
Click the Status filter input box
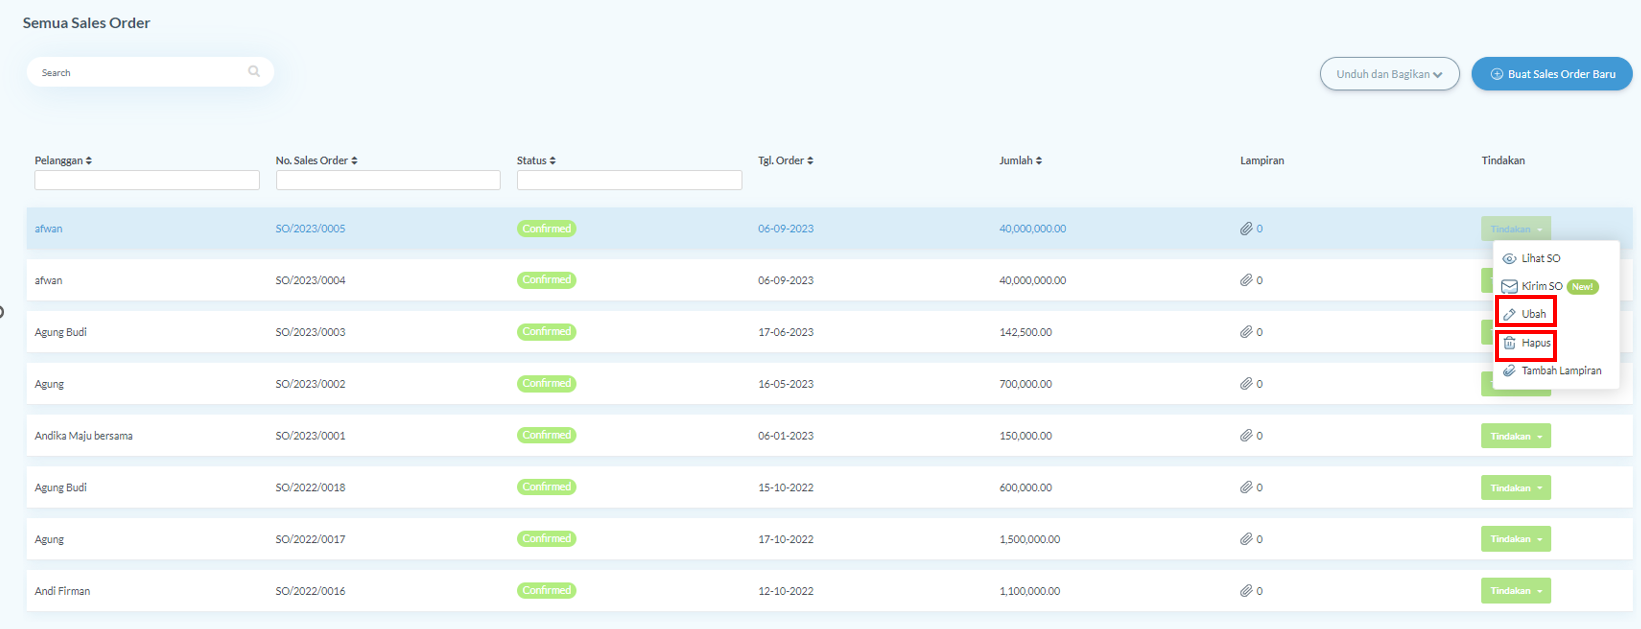[x=629, y=180]
